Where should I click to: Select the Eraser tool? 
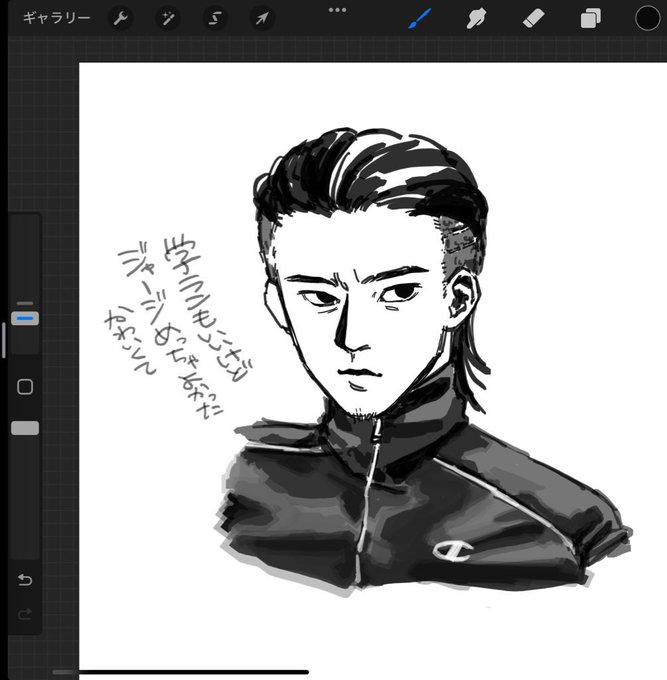pos(533,19)
